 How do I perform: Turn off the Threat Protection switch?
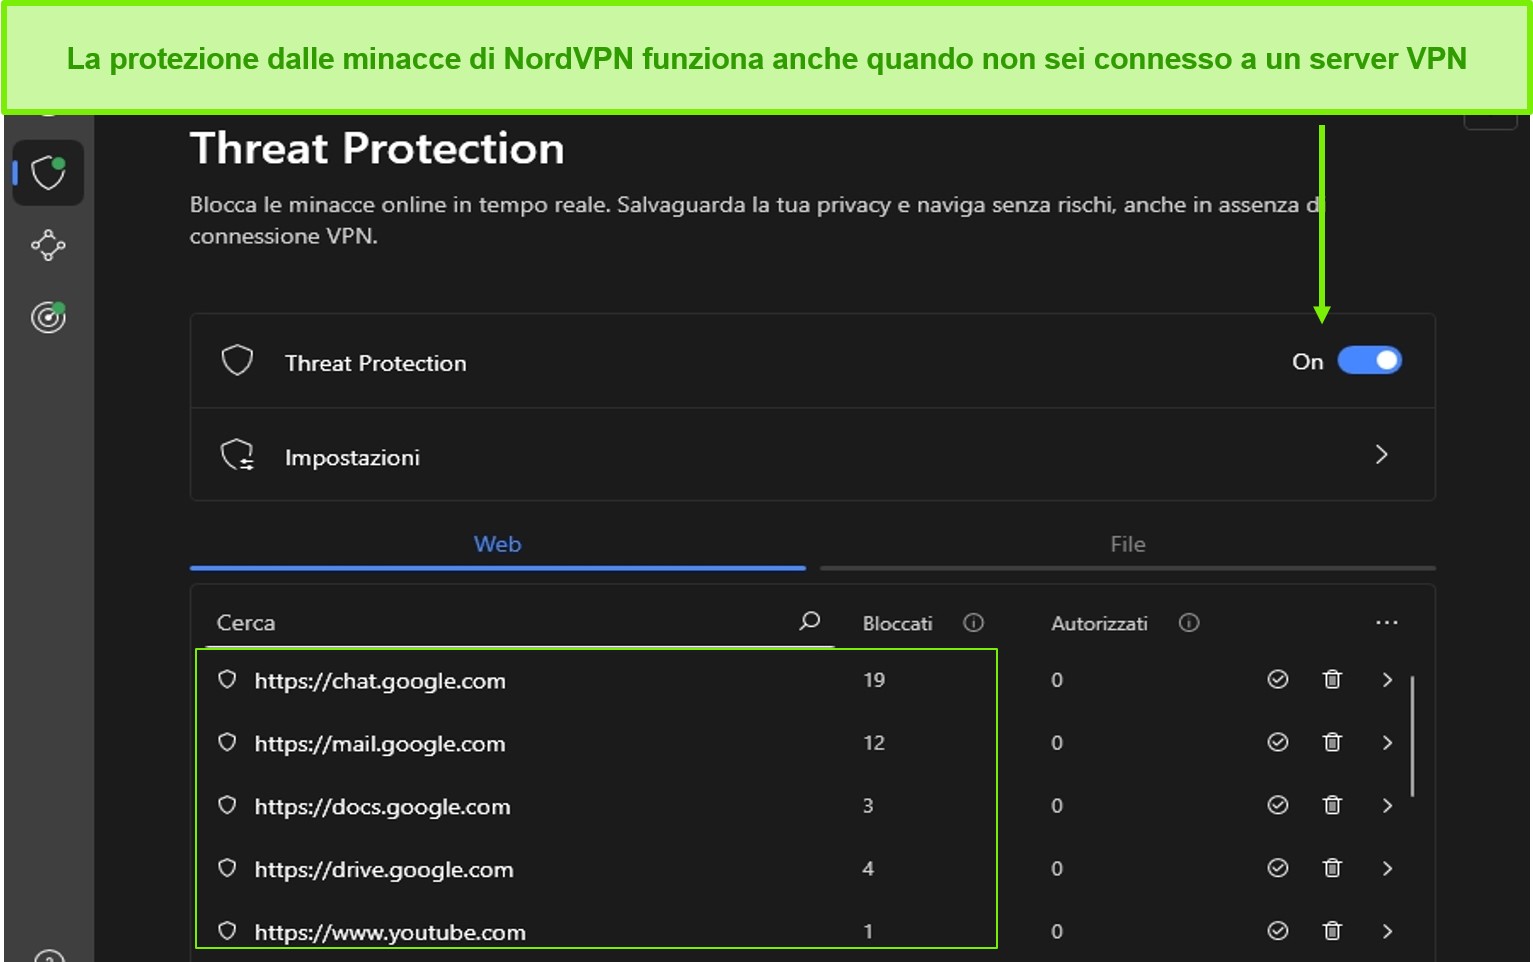[1370, 360]
